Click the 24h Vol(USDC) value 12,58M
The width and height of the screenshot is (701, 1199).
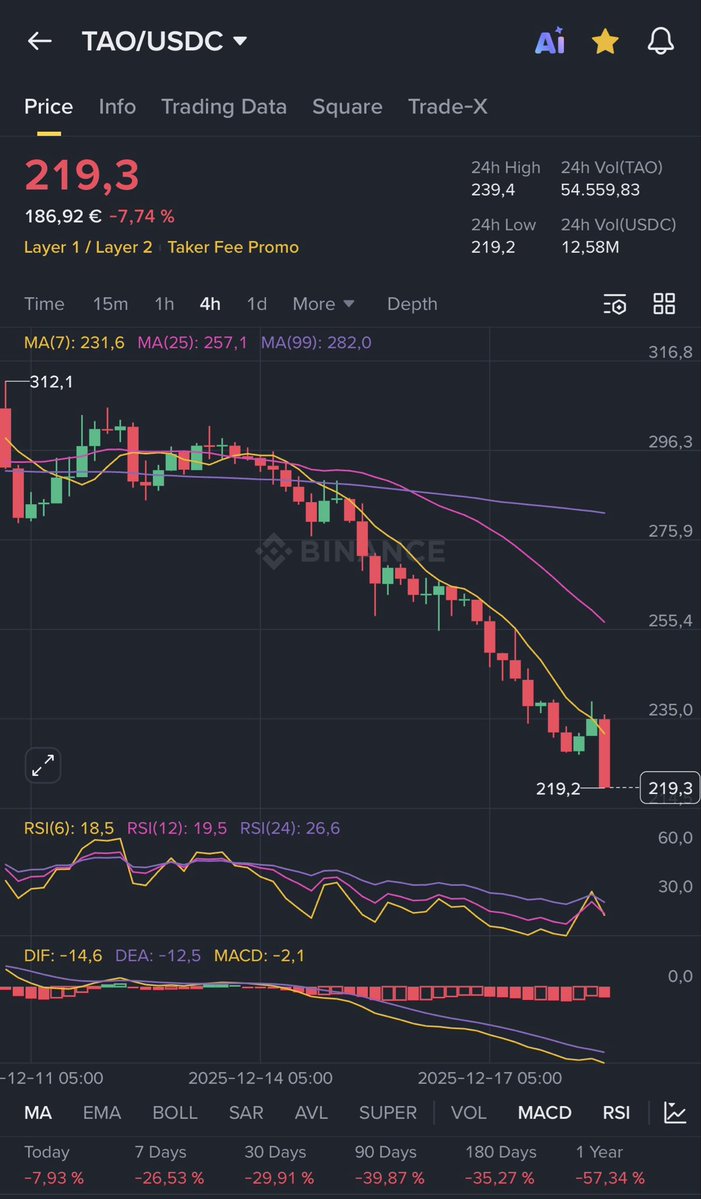(590, 247)
